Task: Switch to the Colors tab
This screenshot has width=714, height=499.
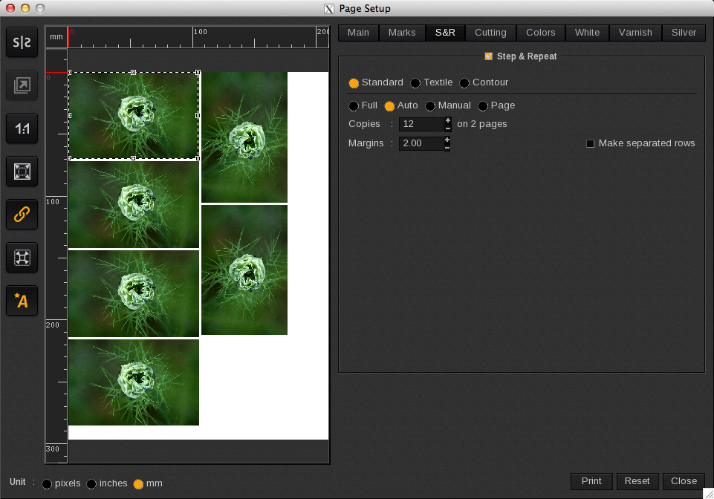Action: [x=541, y=32]
